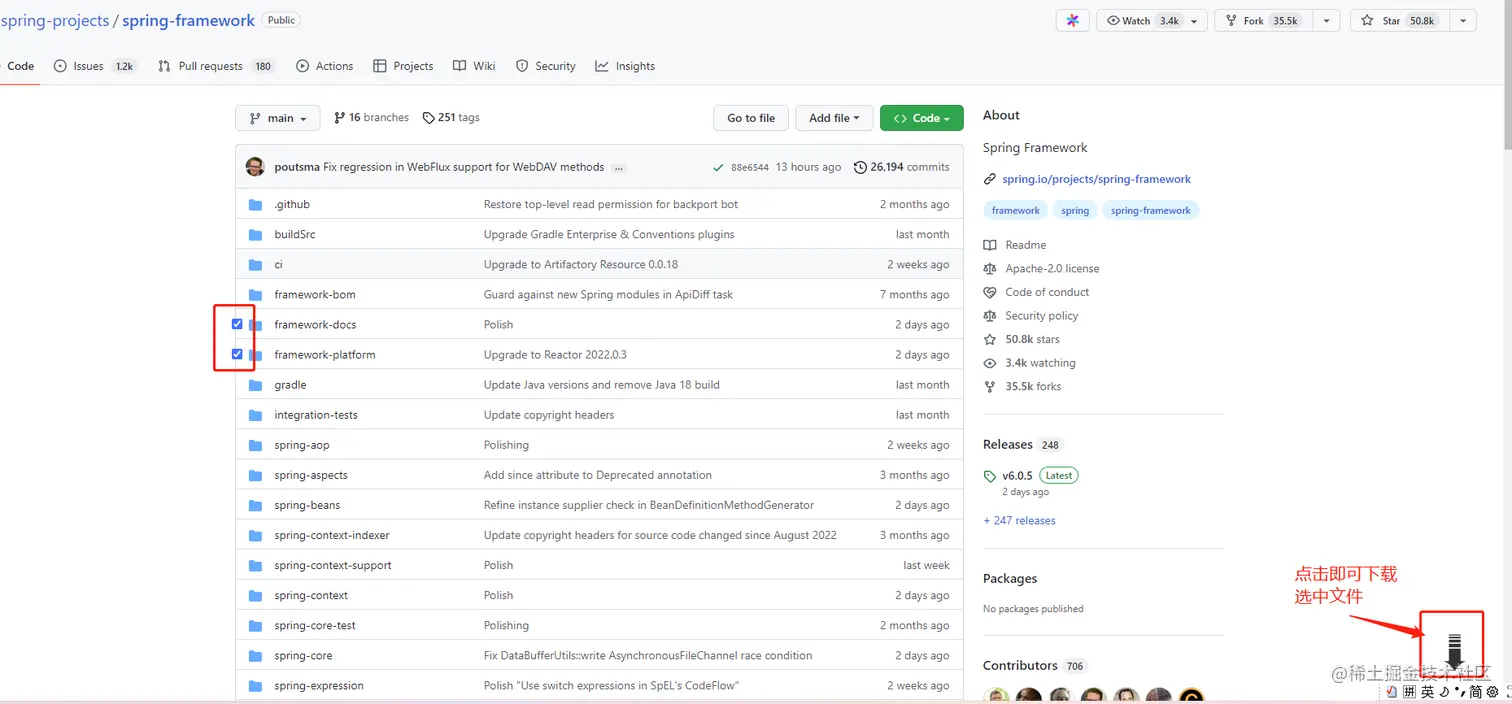Select the Code tab
Screen dimensions: 1512x704
pos(20,66)
